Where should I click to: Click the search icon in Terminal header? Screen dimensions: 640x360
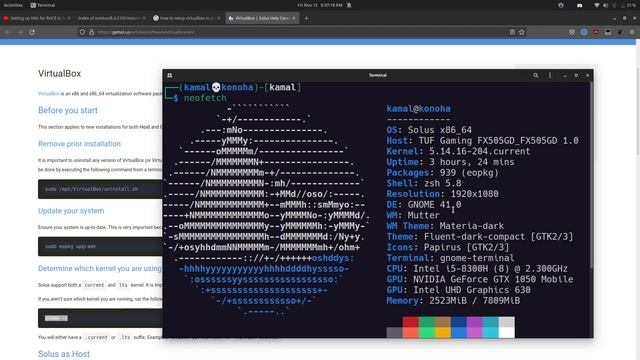click(x=536, y=76)
